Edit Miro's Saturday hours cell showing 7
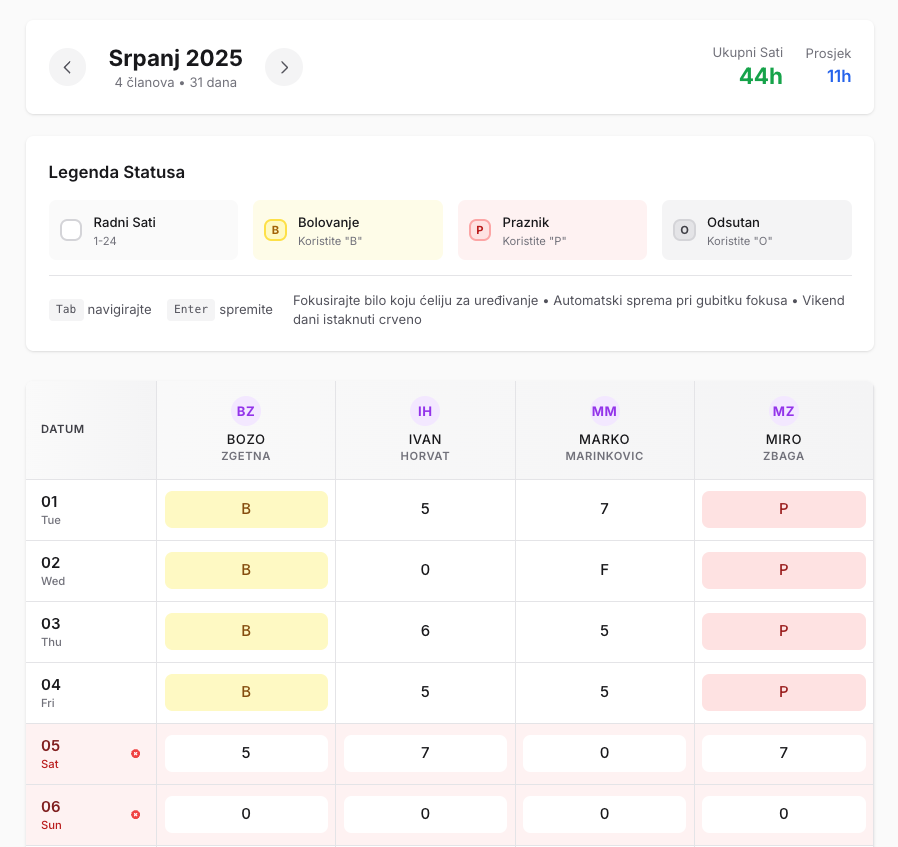This screenshot has height=847, width=898. tap(783, 753)
